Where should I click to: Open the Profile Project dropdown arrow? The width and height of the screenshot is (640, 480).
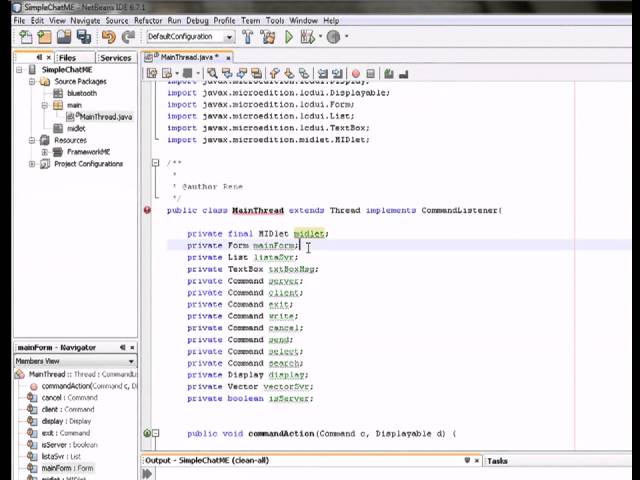click(347, 36)
